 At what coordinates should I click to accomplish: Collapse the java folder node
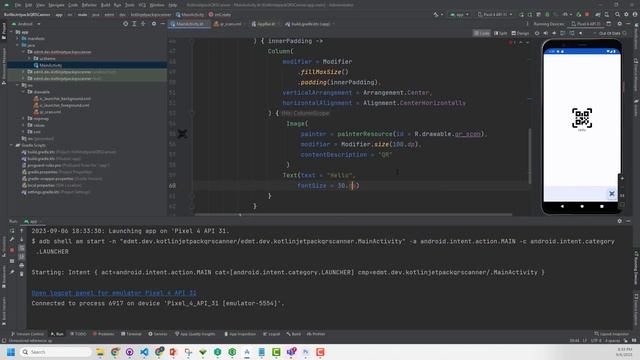coord(18,45)
